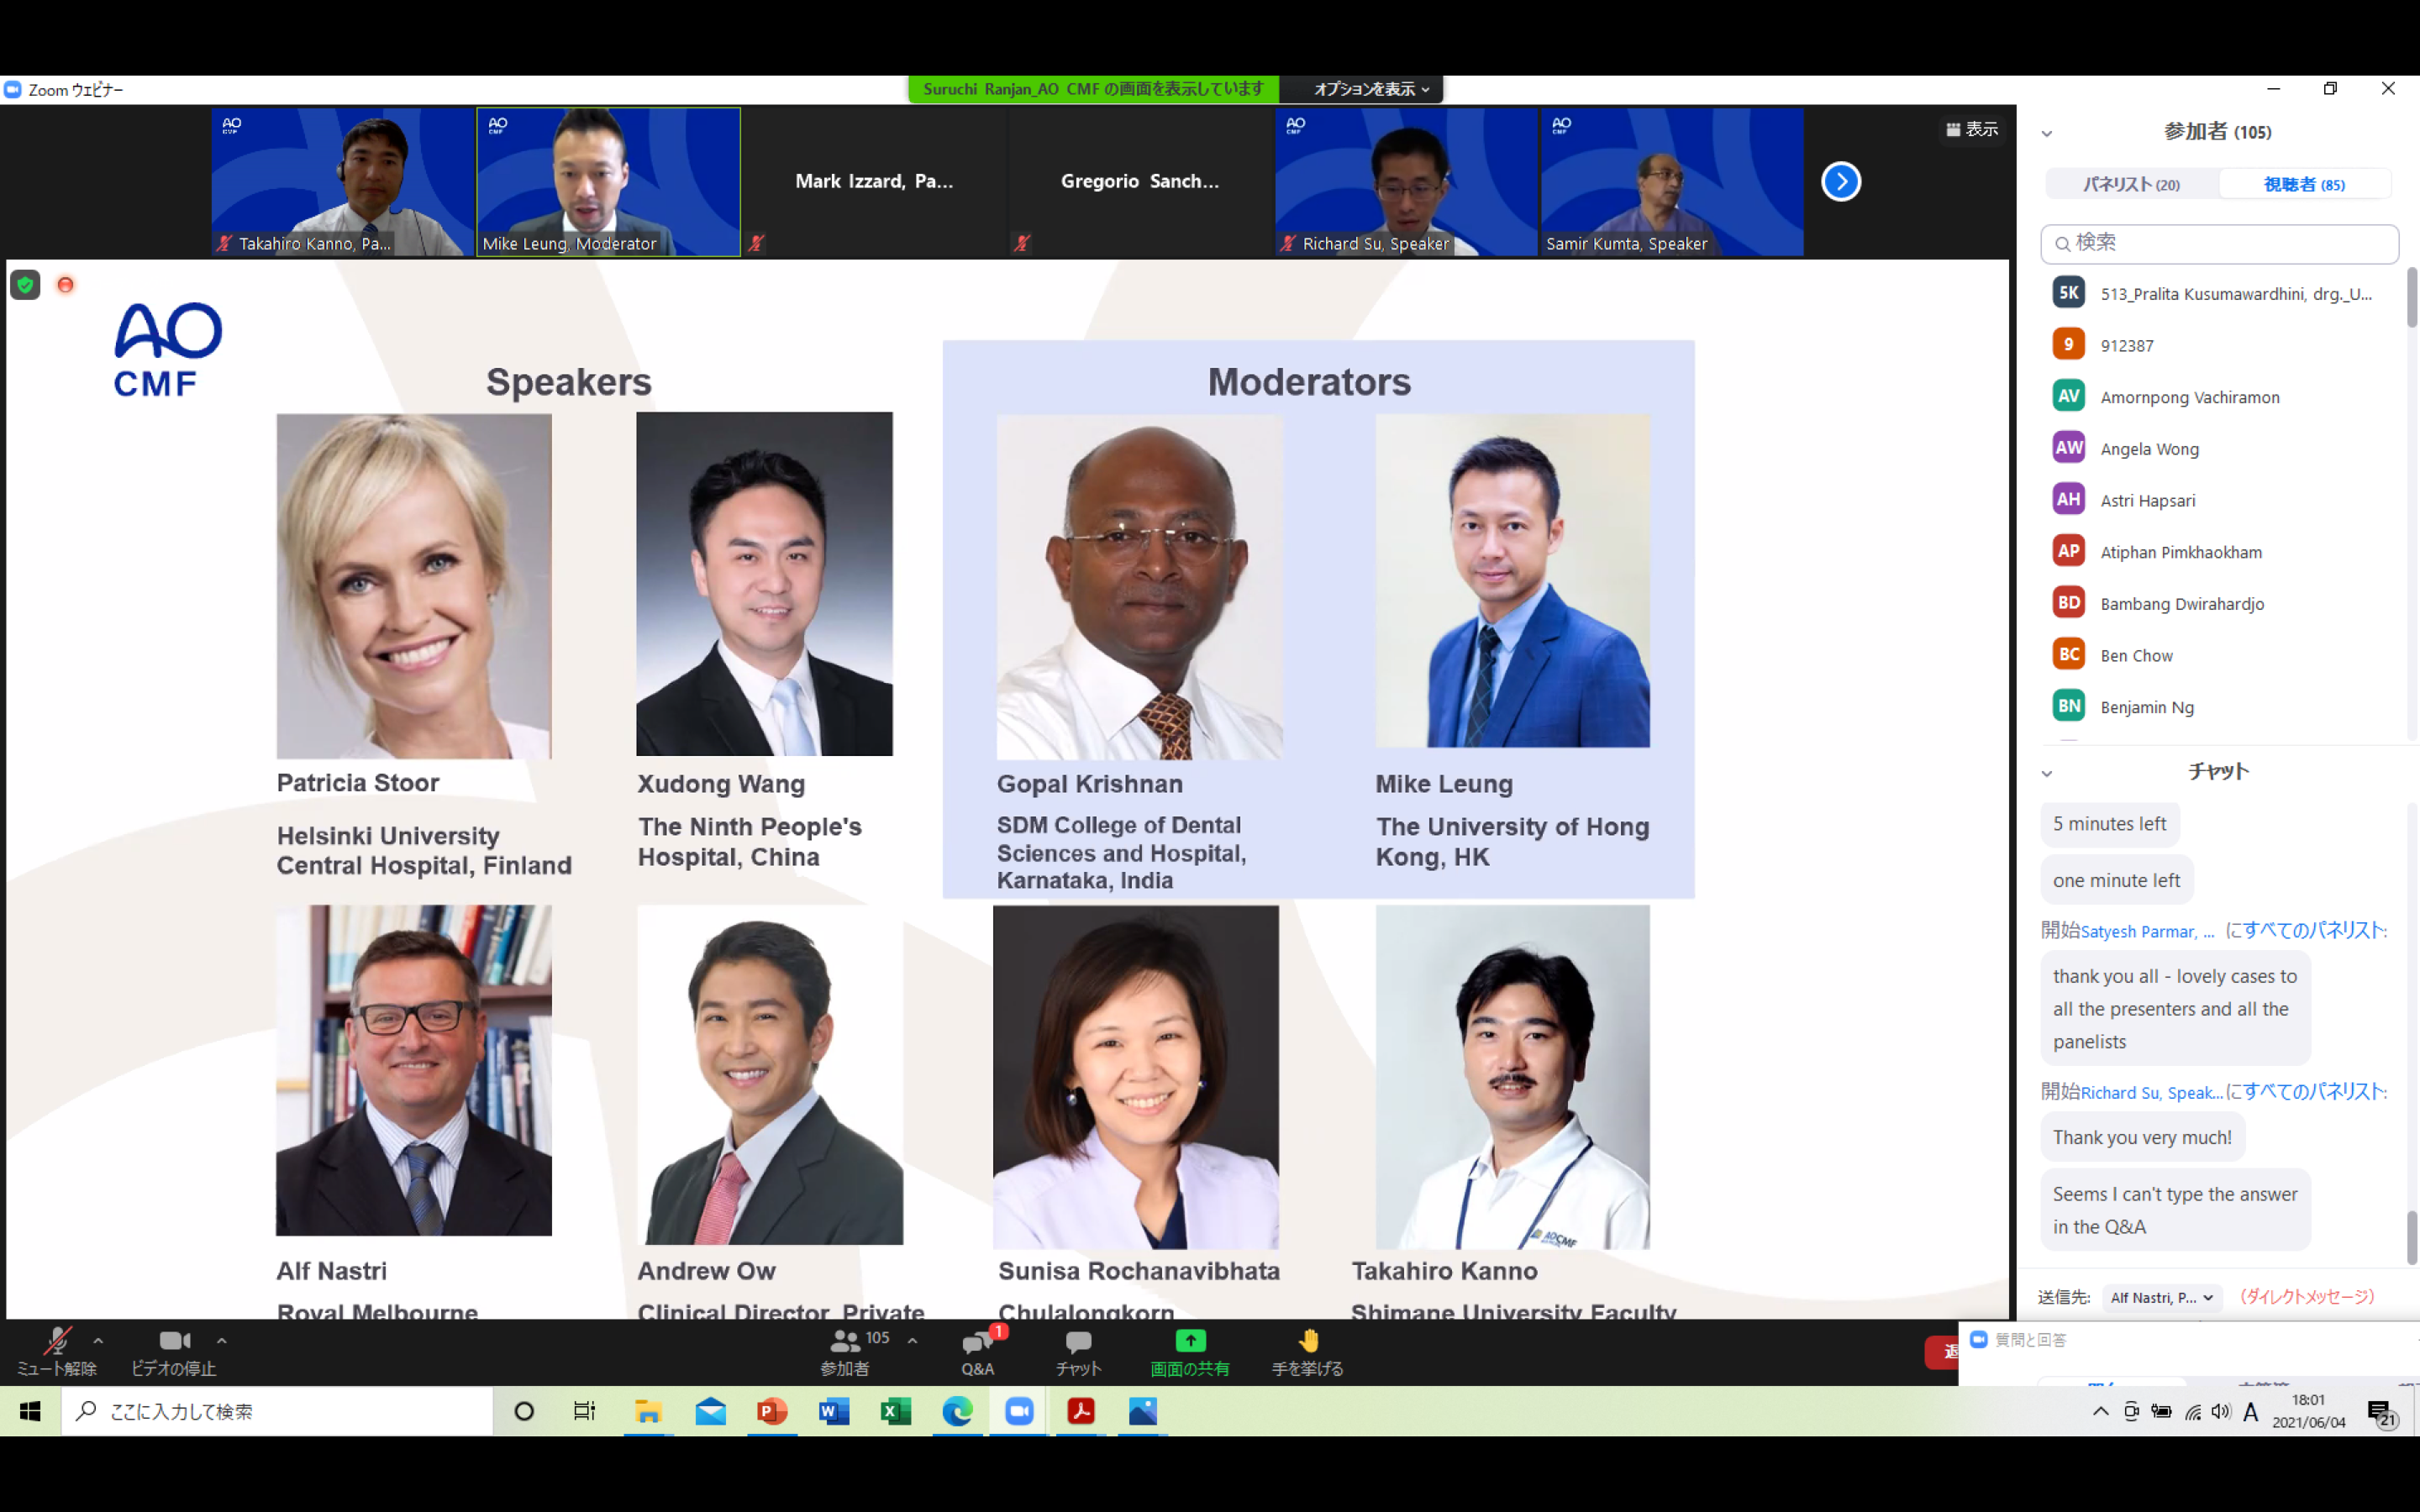Expand the video options arrow beside camera
This screenshot has height=1512, width=2420.
[222, 1341]
